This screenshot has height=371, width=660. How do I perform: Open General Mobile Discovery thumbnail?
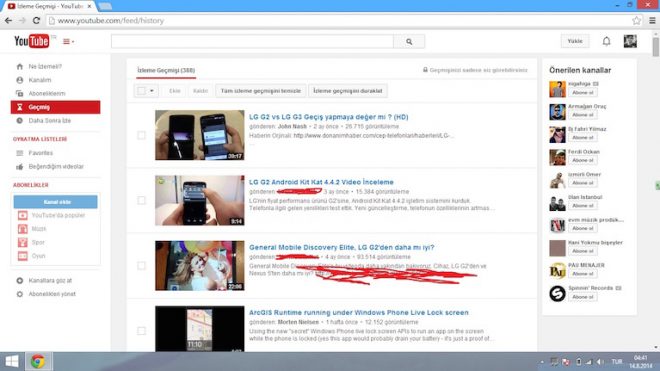coord(200,266)
